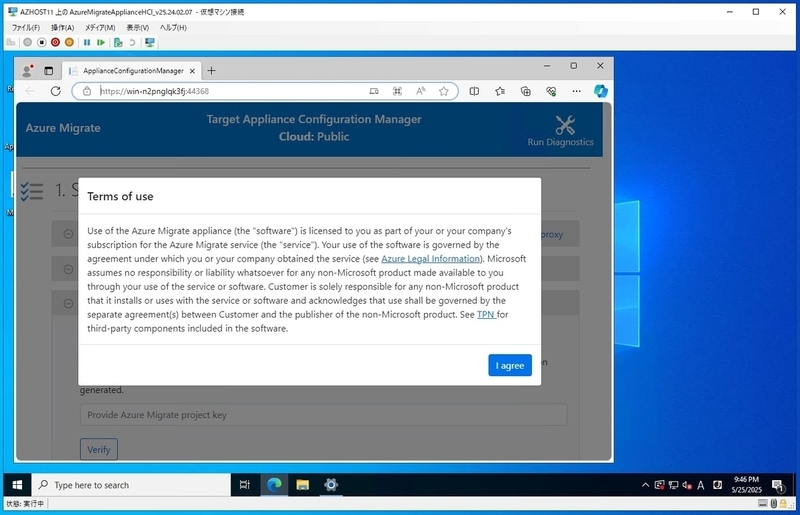Click the muted volume tray icon
The width and height of the screenshot is (800, 515).
point(687,485)
